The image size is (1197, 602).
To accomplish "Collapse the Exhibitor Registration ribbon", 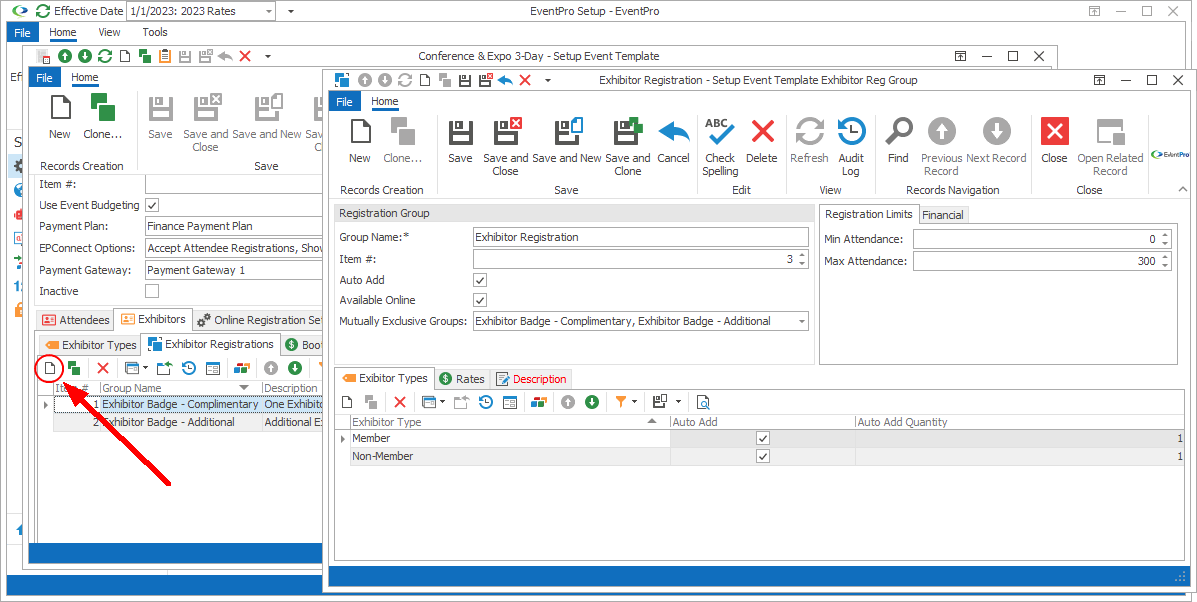I will [x=1182, y=189].
